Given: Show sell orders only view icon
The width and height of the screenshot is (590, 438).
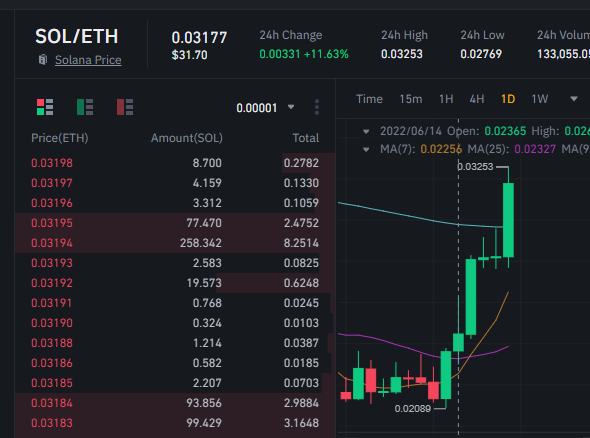Looking at the screenshot, I should 125,107.
